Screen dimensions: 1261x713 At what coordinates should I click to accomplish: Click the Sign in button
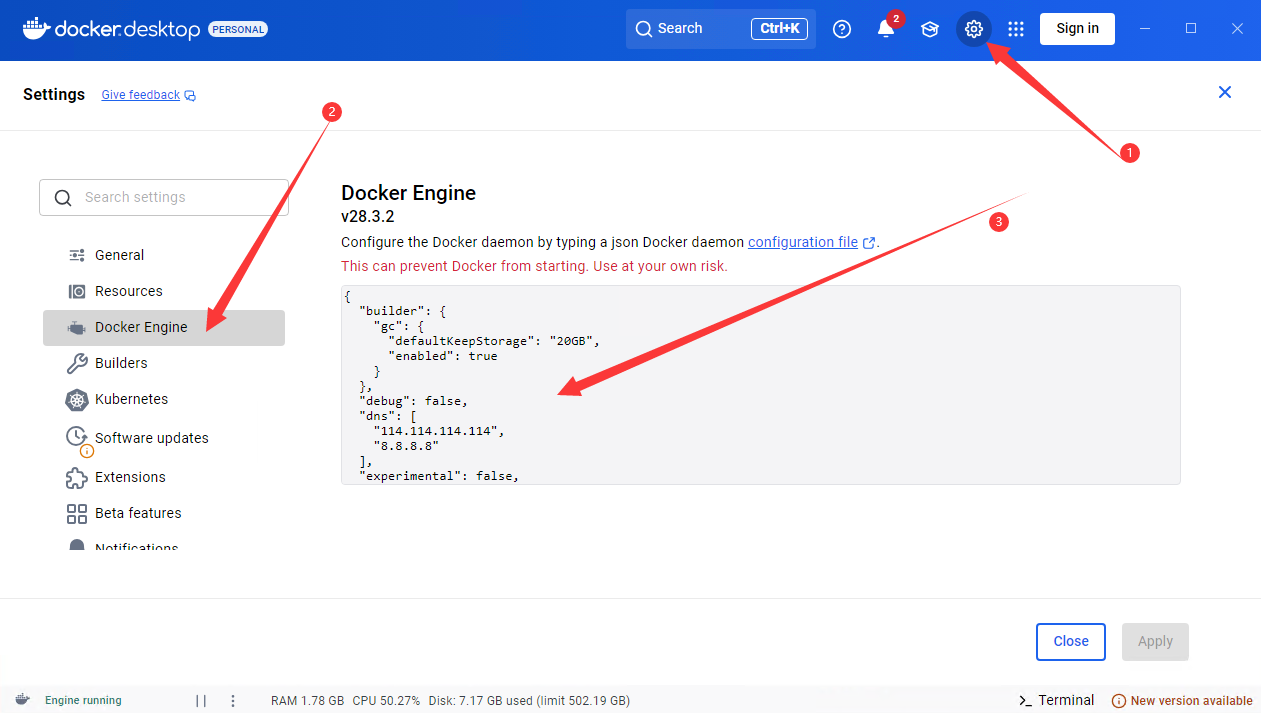[1077, 28]
